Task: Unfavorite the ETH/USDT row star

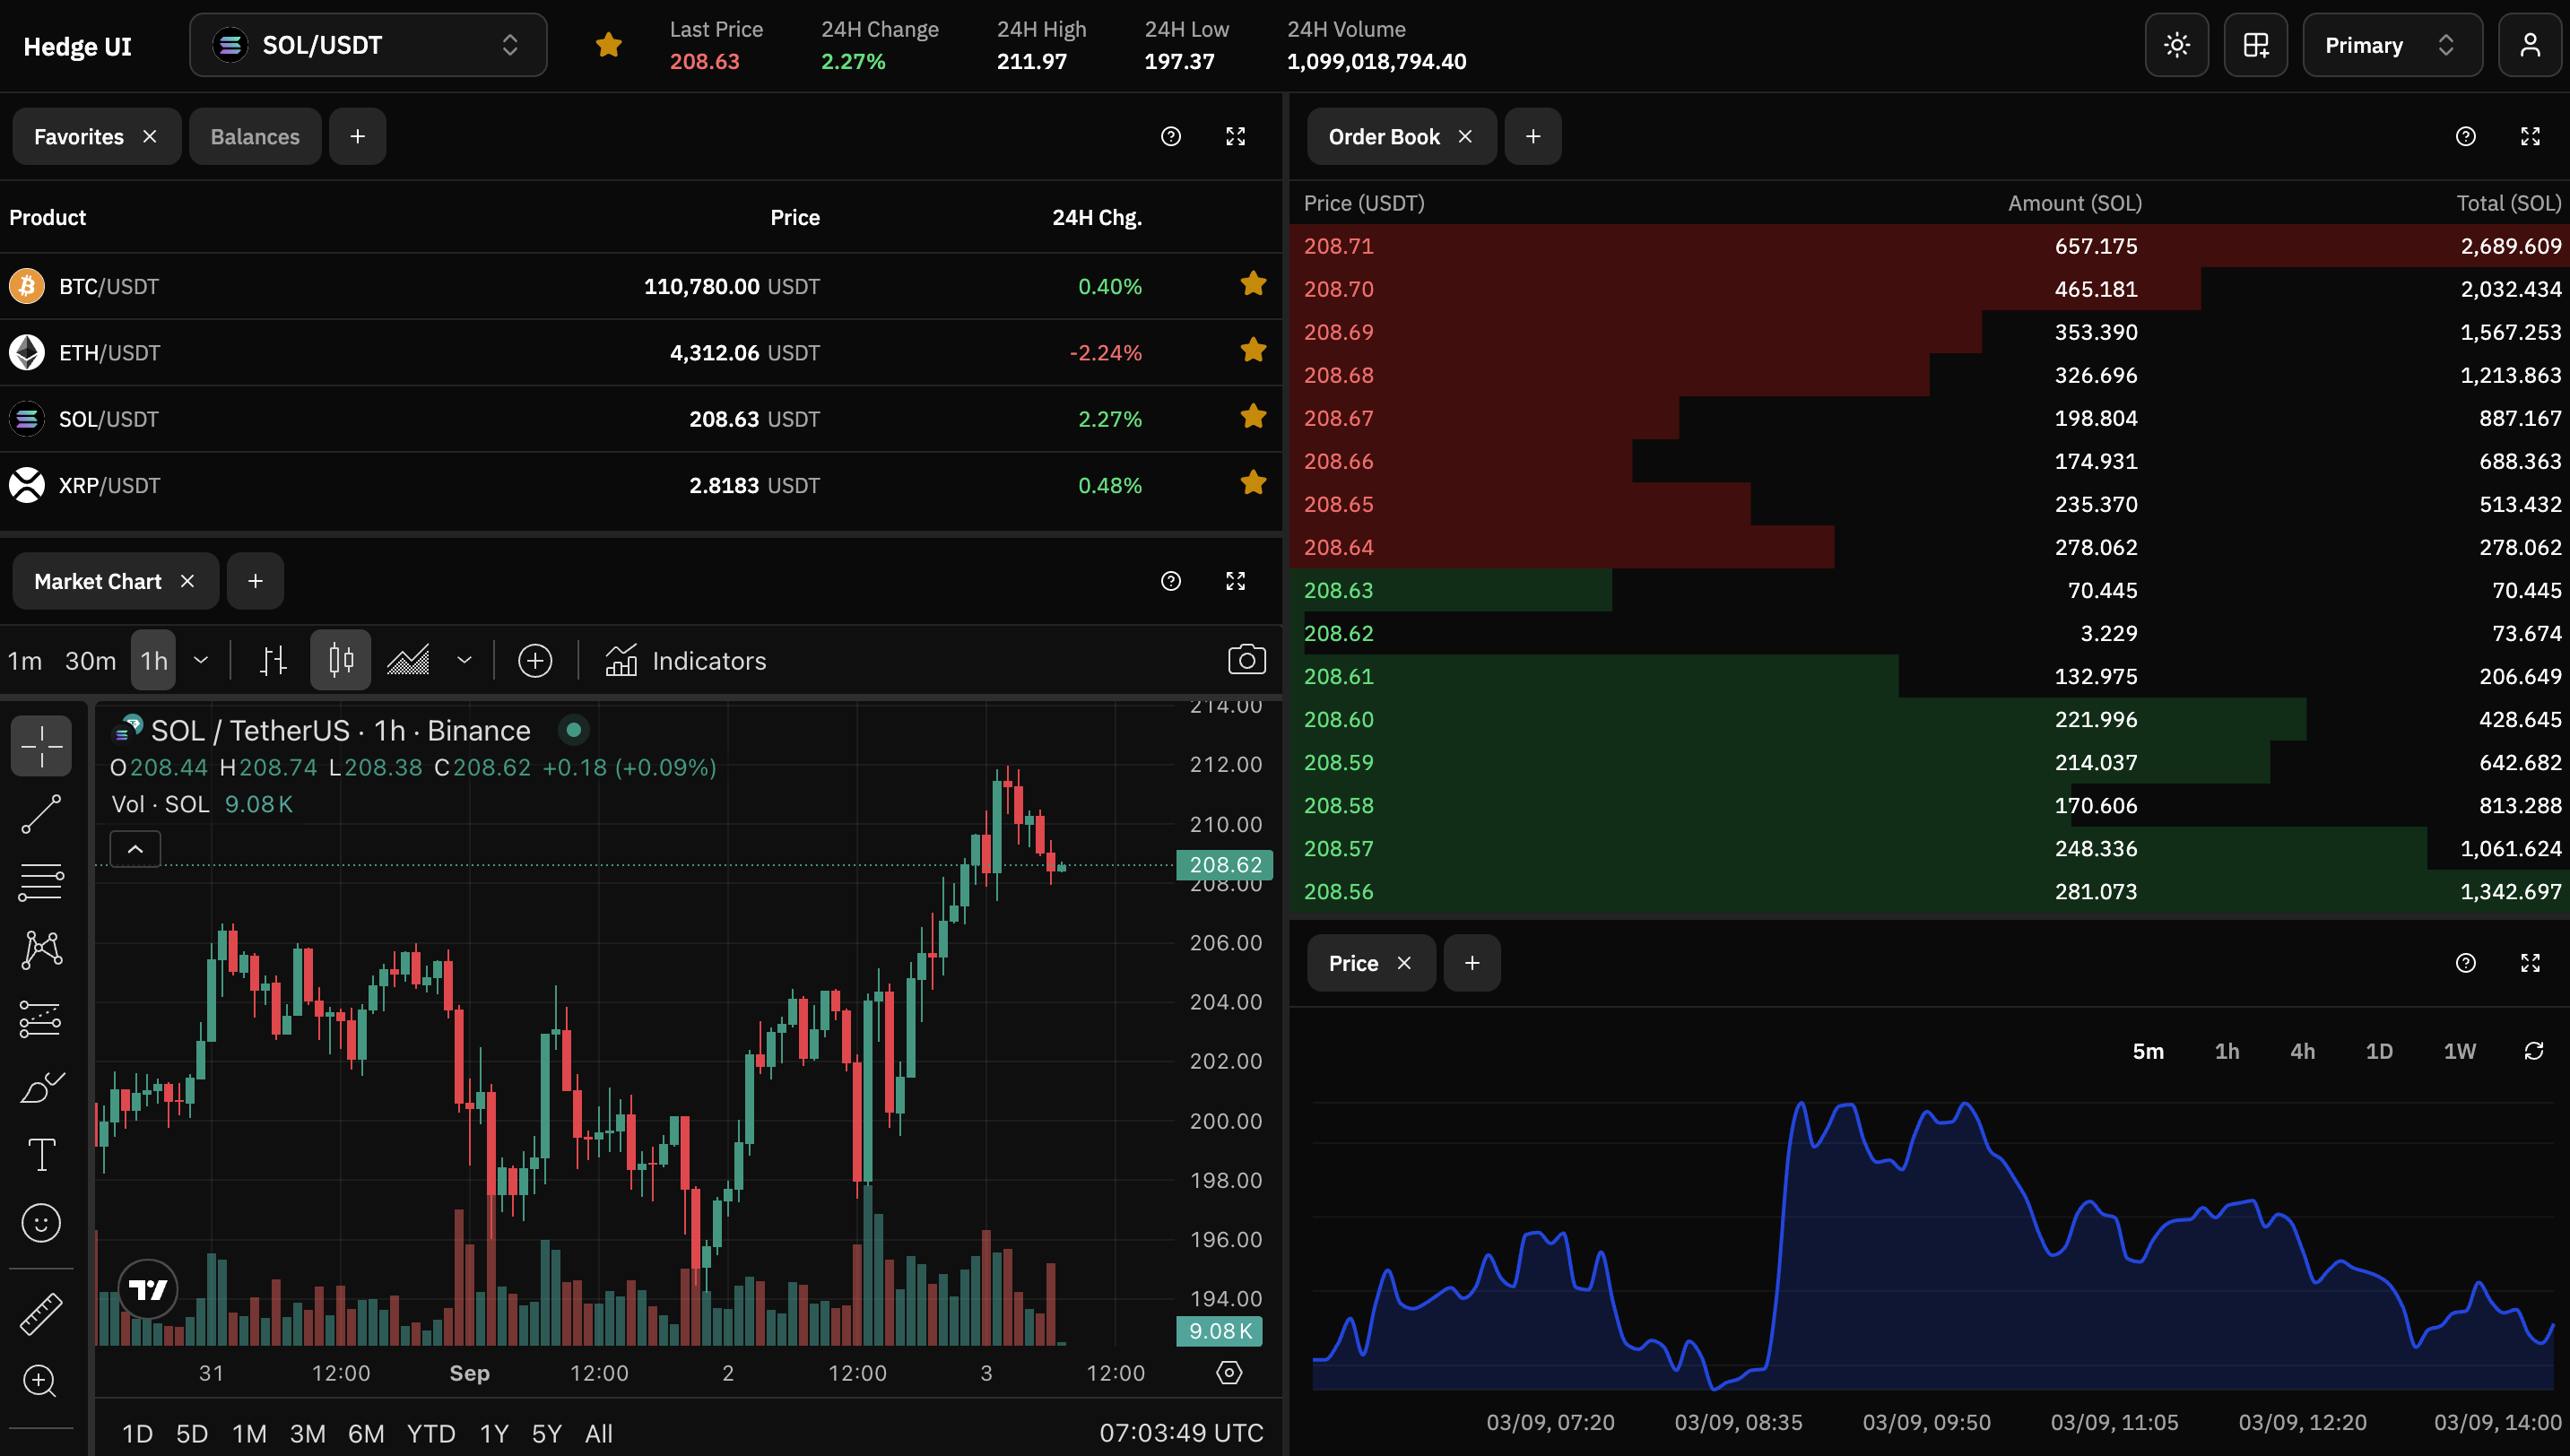Action: pos(1252,351)
